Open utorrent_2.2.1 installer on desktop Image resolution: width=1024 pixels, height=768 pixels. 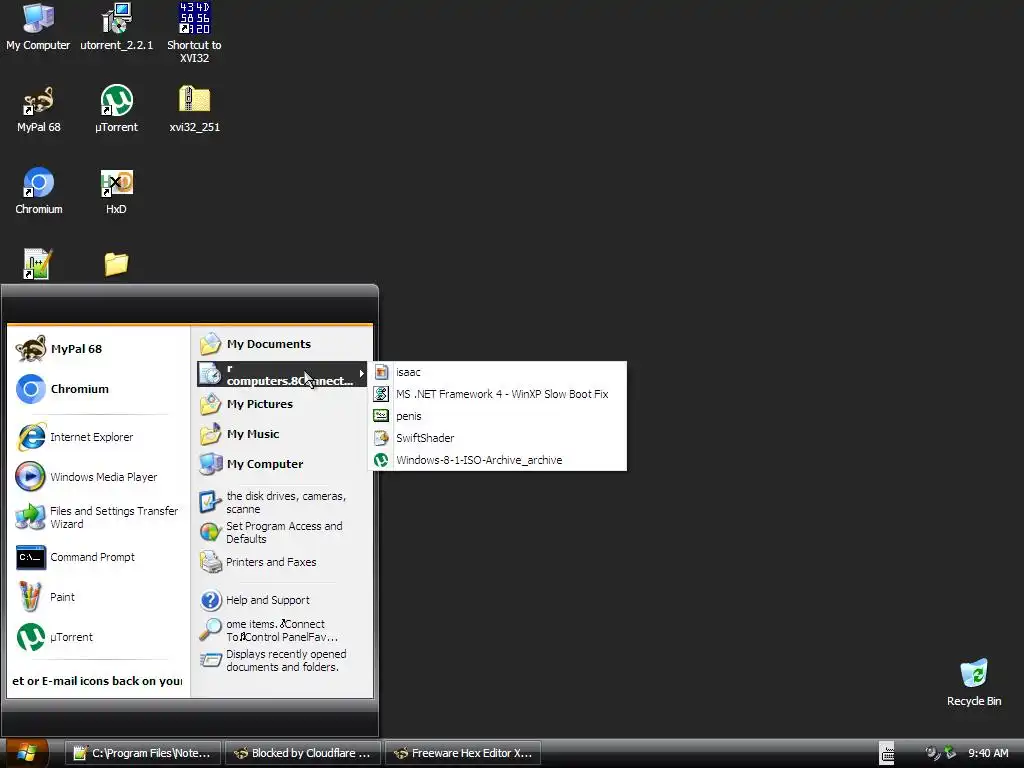click(x=116, y=26)
